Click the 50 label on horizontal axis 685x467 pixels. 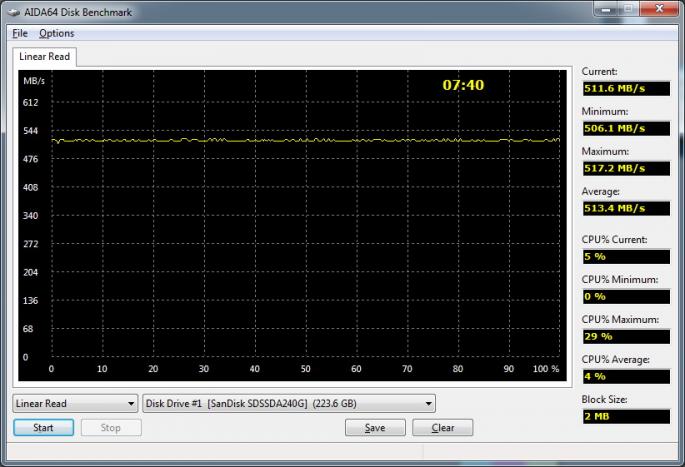(x=305, y=369)
